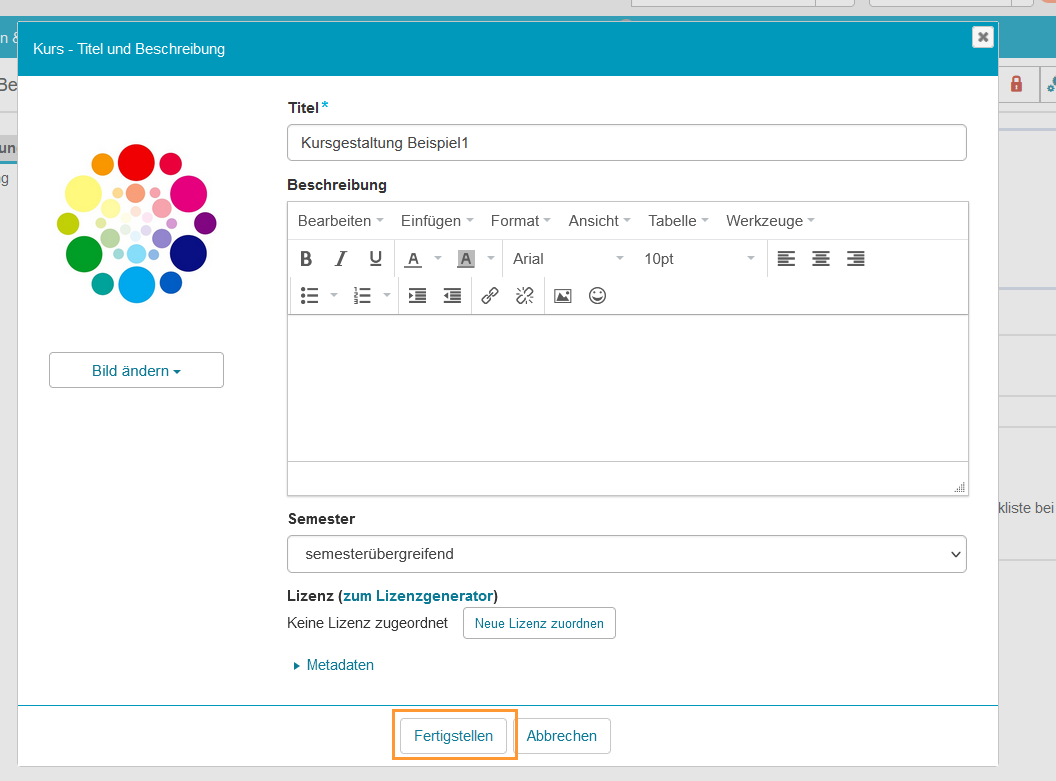Toggle bold text formatting
Image resolution: width=1056 pixels, height=781 pixels.
306,259
